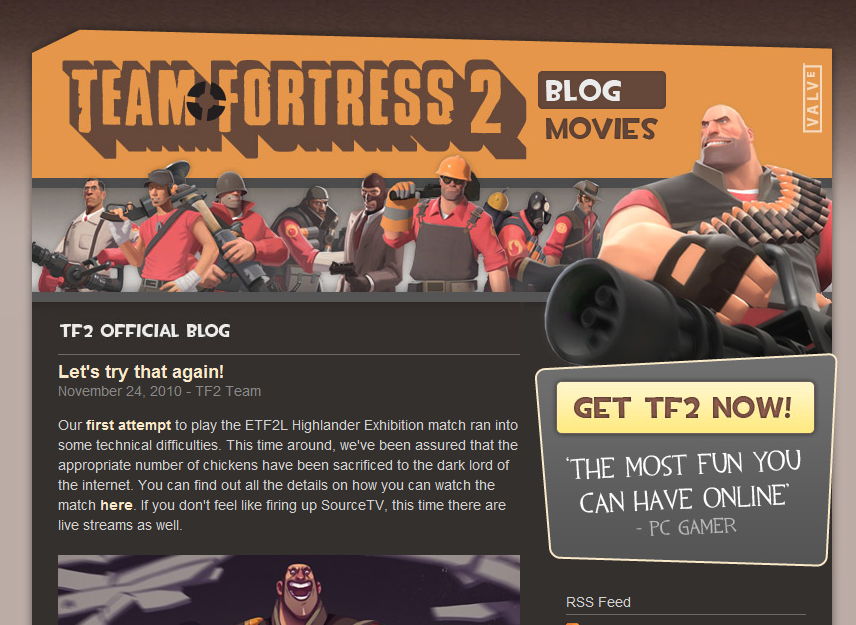This screenshot has height=625, width=856.
Task: Switch to the BLOG tab
Action: coord(602,90)
